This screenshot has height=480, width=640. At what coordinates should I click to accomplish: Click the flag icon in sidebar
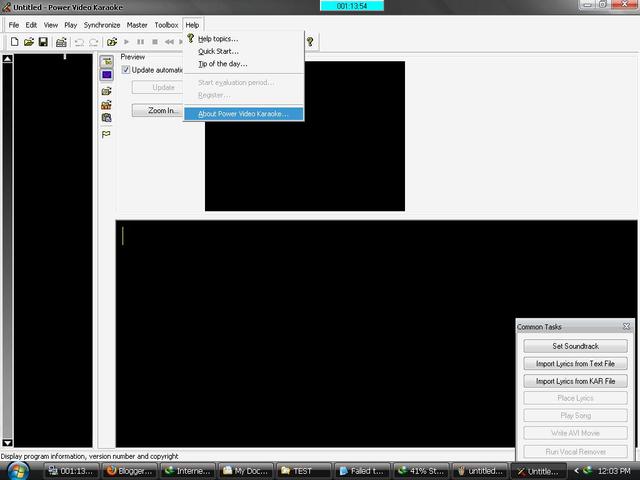click(x=107, y=134)
